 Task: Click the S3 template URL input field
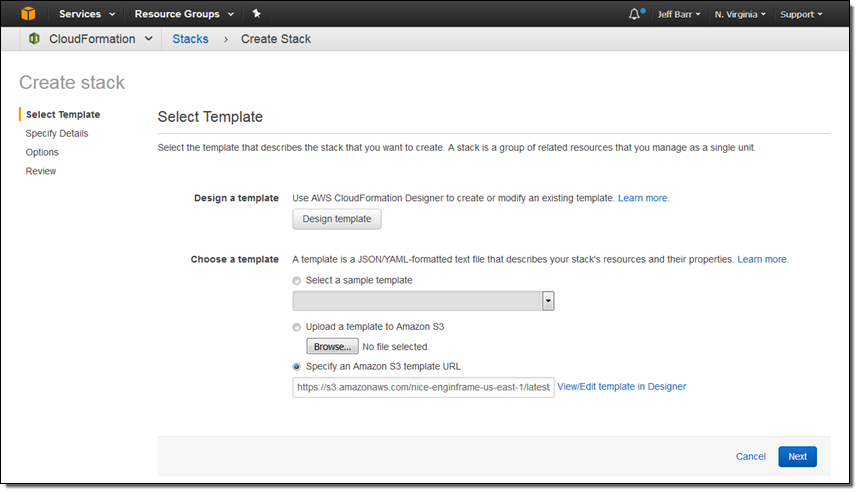(x=423, y=387)
